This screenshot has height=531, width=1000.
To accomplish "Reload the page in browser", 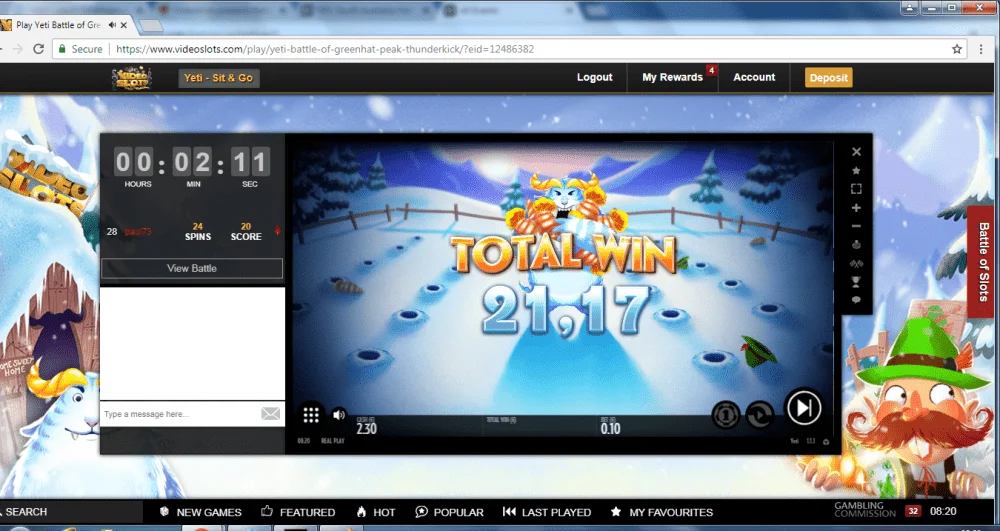I will 38,49.
